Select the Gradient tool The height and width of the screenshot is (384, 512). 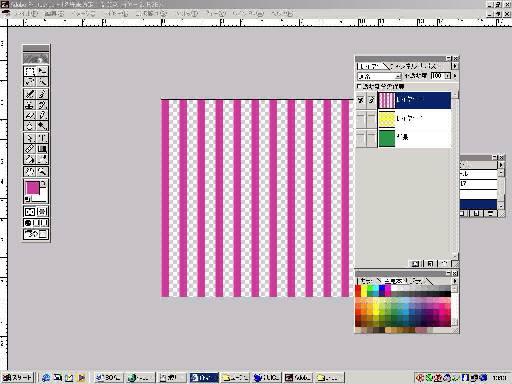pyautogui.click(x=42, y=149)
